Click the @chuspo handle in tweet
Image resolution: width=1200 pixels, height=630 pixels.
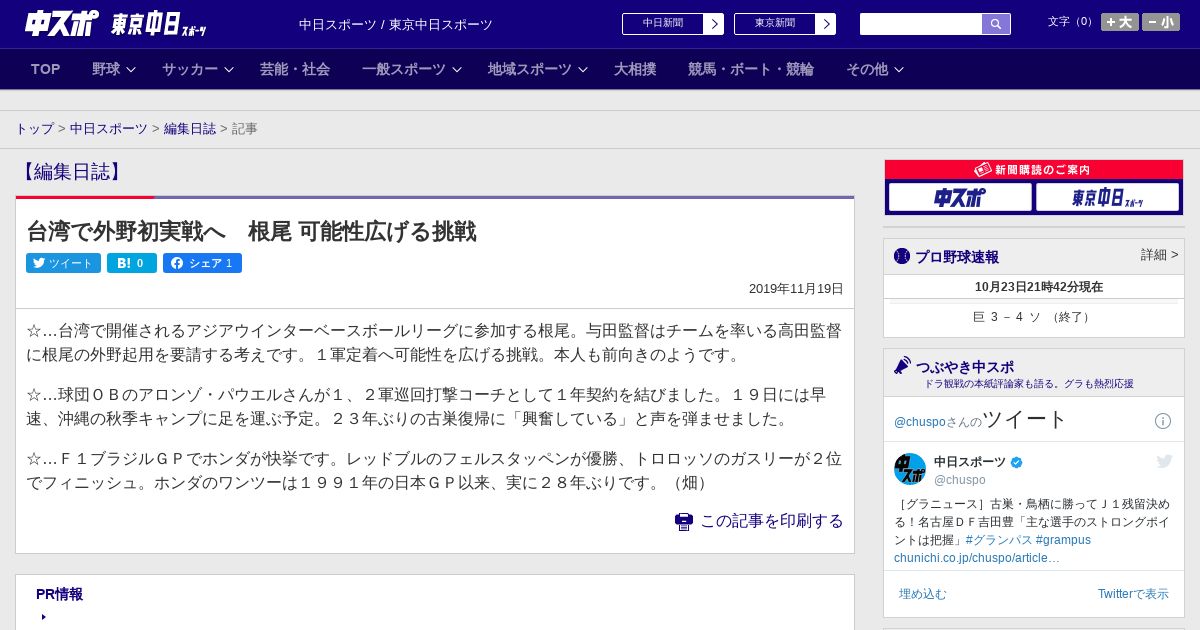[960, 480]
